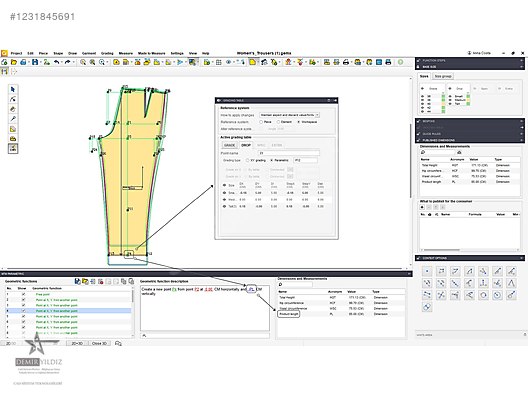528x396 pixels.
Task: Open the Settings menu
Action: click(x=177, y=53)
